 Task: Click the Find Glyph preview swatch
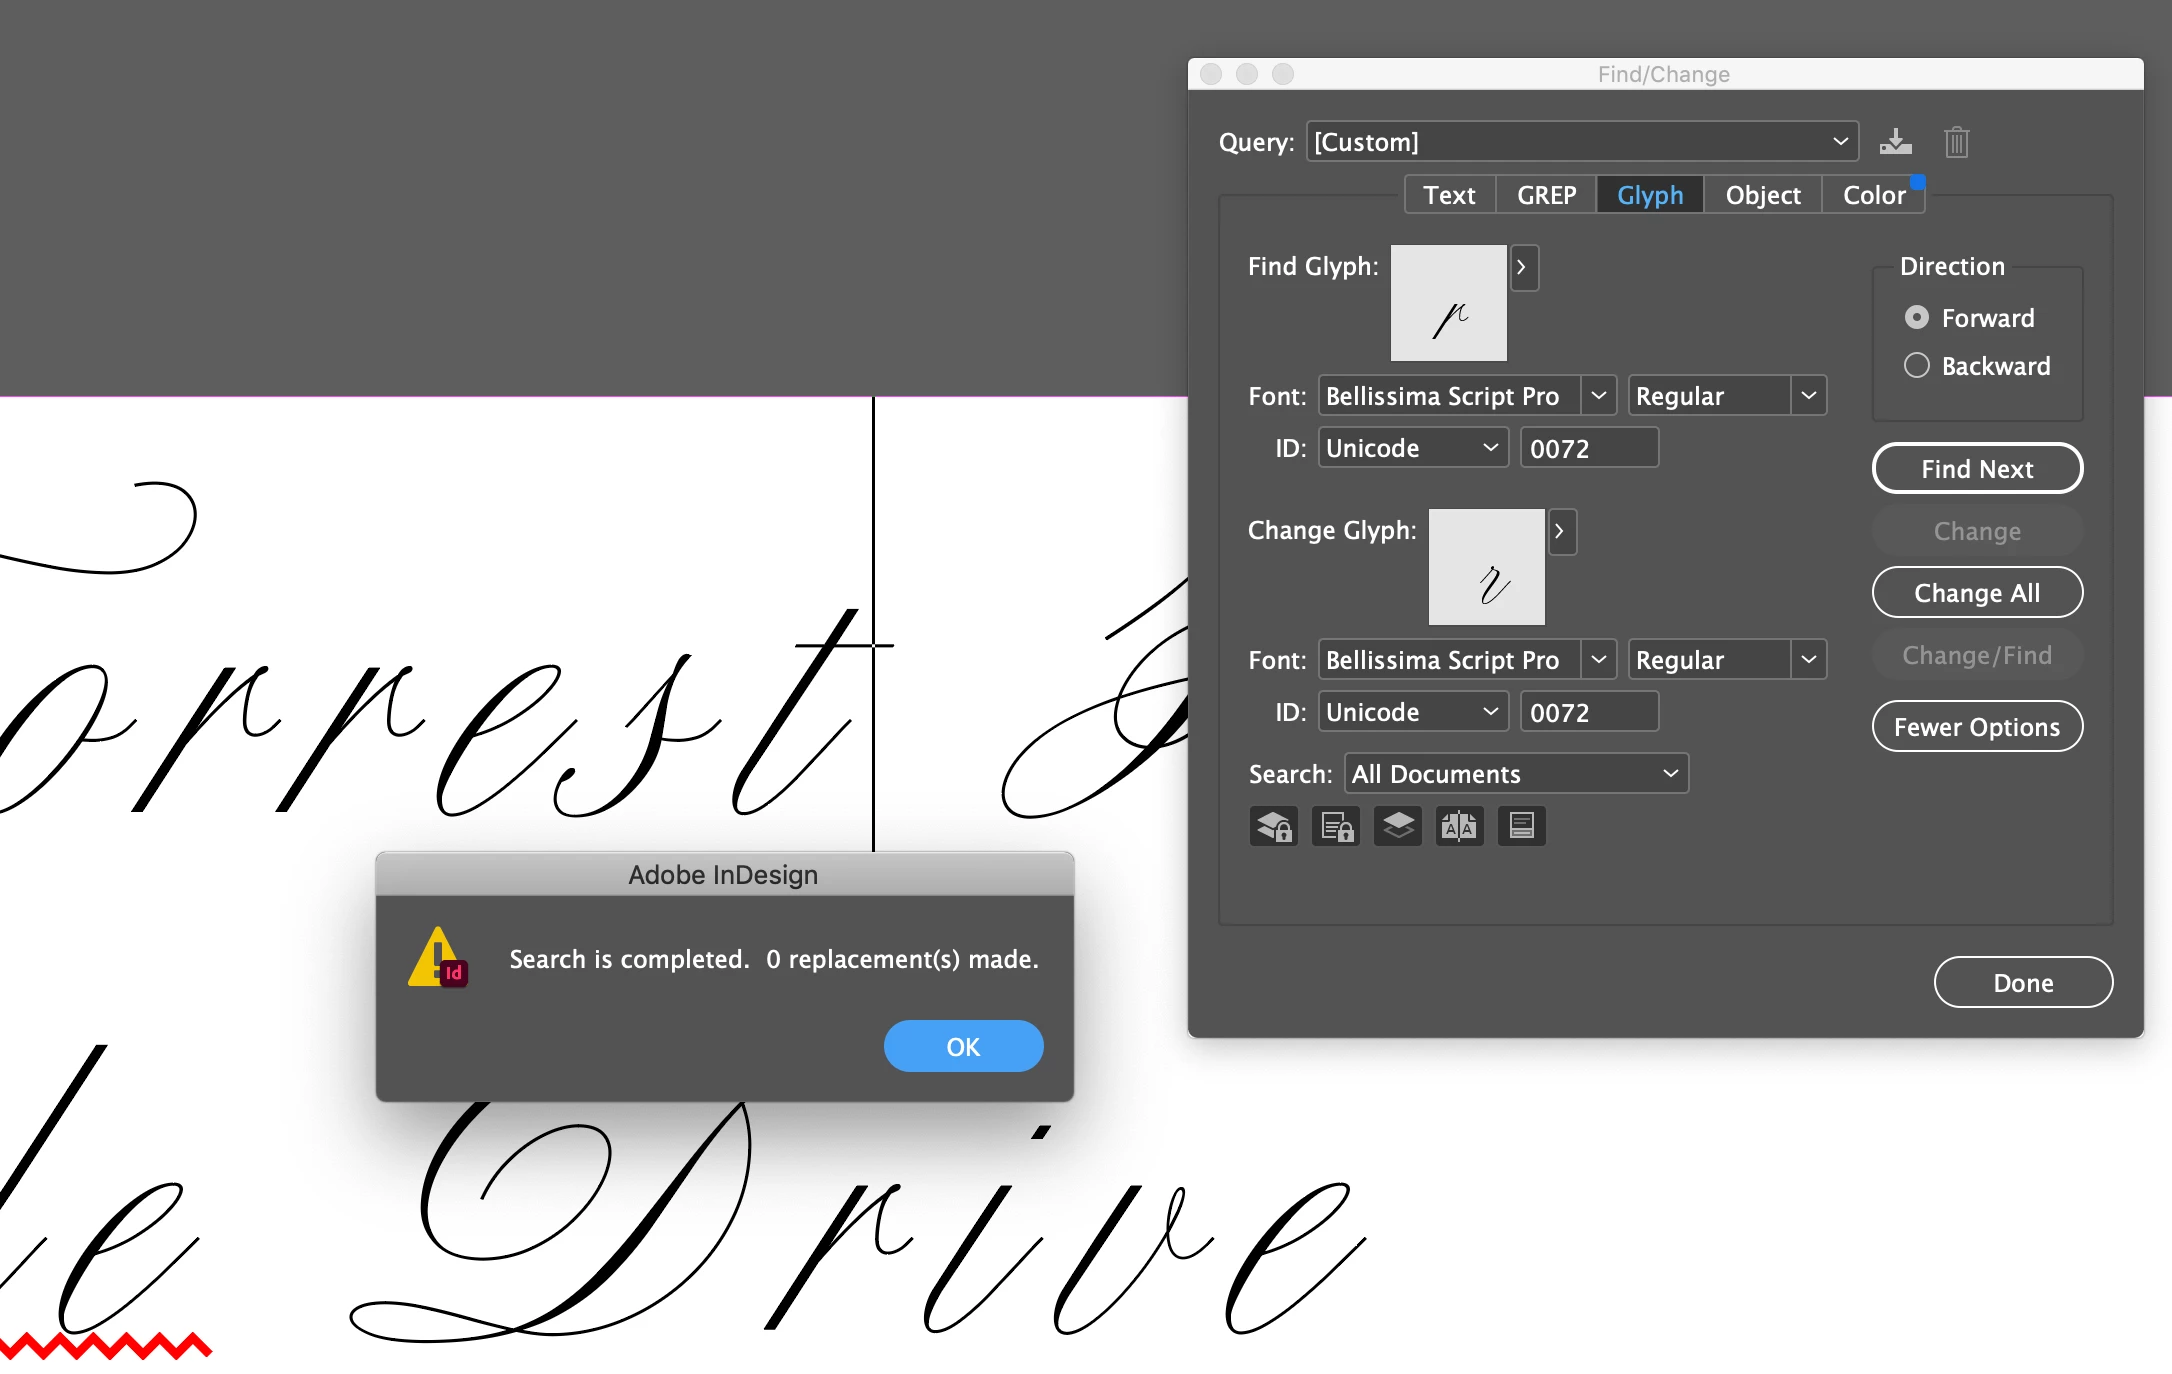[1448, 303]
